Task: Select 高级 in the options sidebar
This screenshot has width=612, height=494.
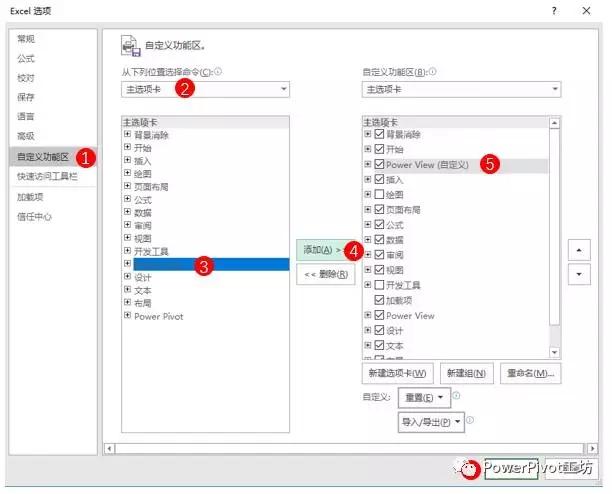Action: (26, 136)
